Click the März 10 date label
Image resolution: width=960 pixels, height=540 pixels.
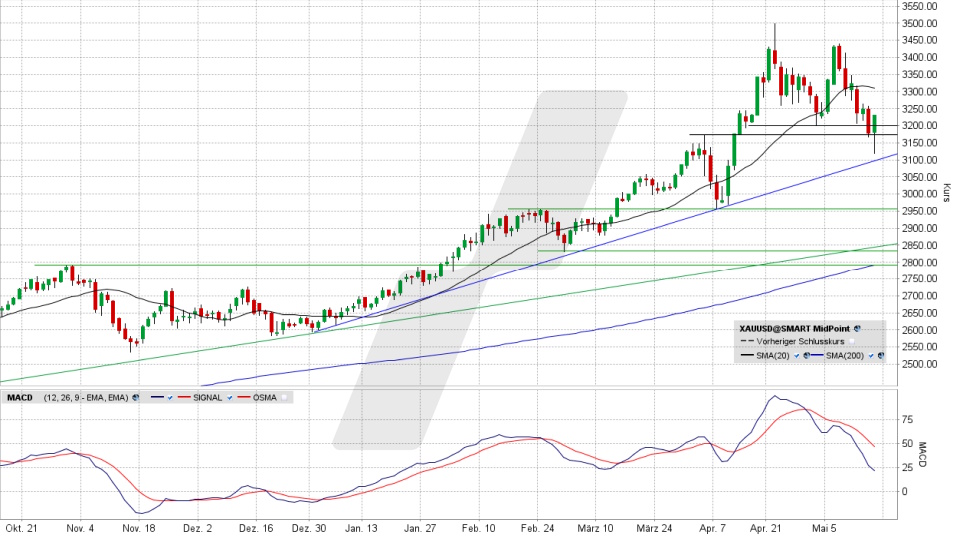[x=596, y=528]
